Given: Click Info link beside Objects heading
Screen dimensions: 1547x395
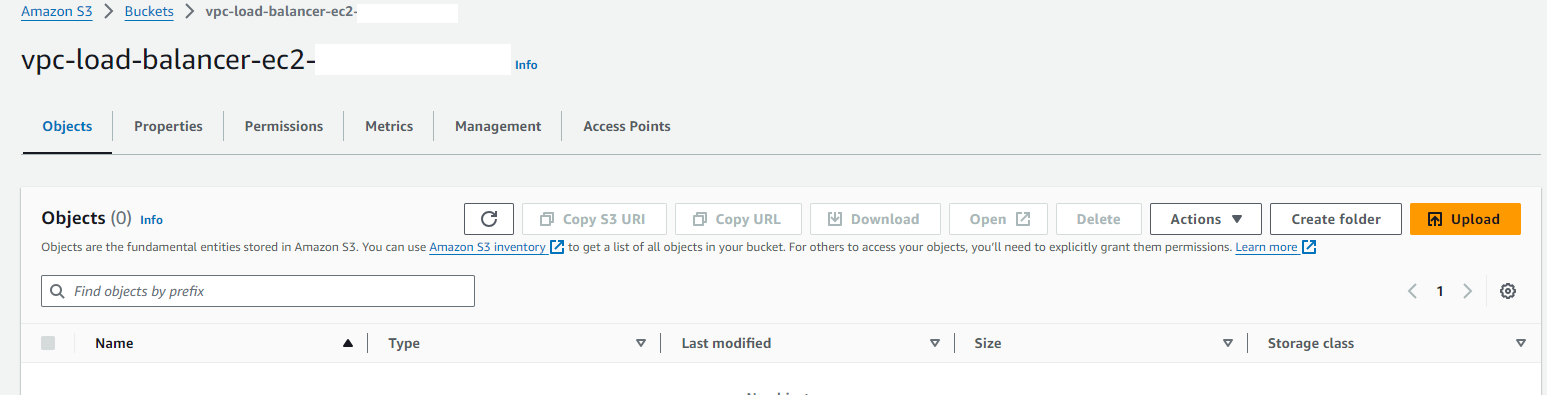Looking at the screenshot, I should pyautogui.click(x=151, y=219).
